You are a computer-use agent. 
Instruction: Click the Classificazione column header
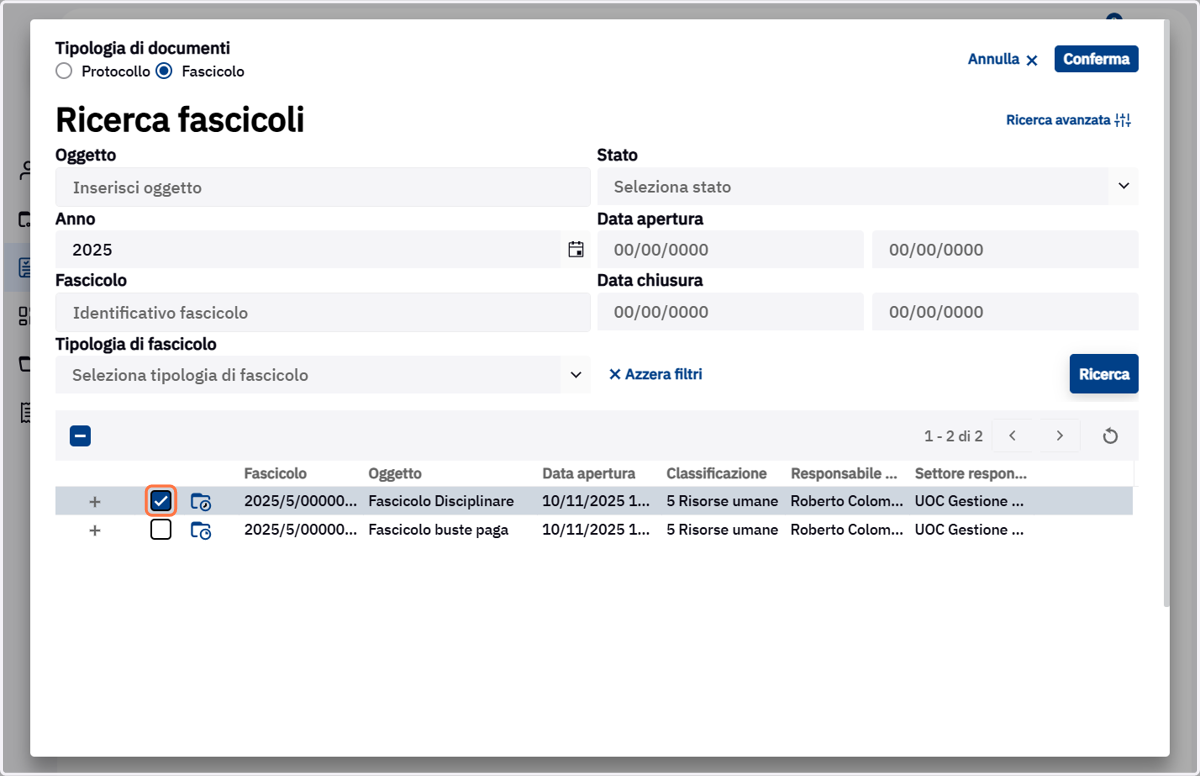tap(717, 474)
